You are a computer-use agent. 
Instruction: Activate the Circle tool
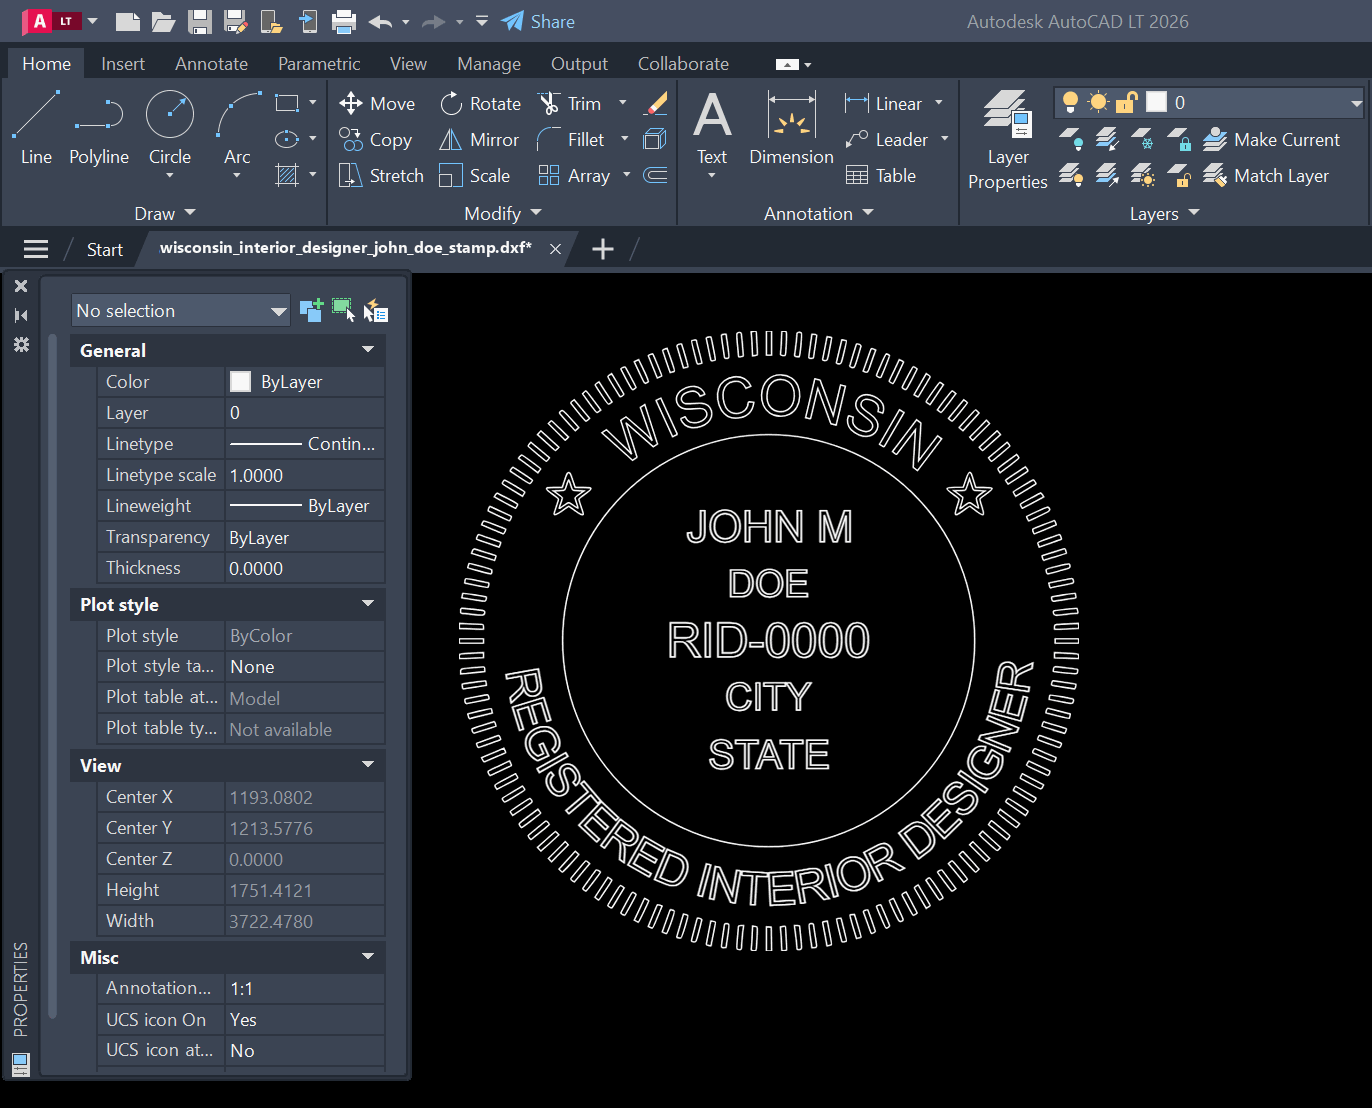coord(170,127)
